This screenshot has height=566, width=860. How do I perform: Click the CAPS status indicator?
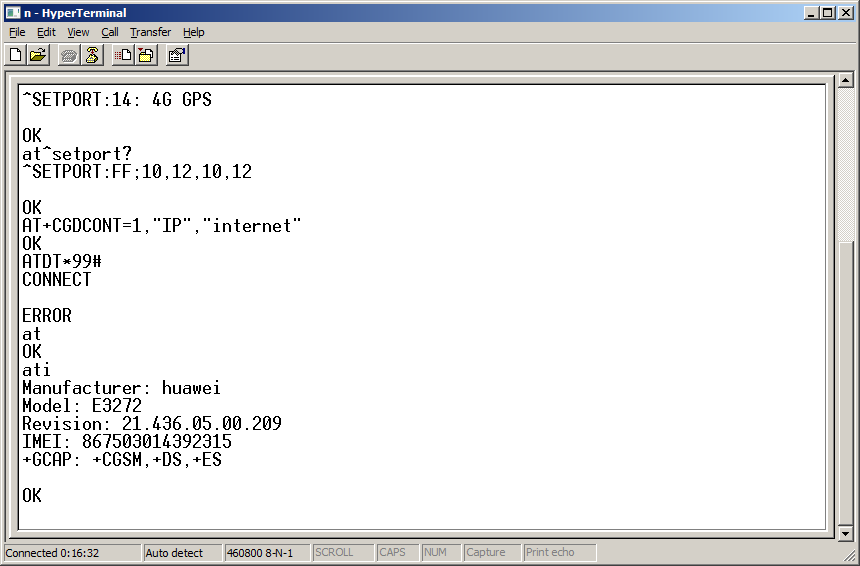(397, 553)
